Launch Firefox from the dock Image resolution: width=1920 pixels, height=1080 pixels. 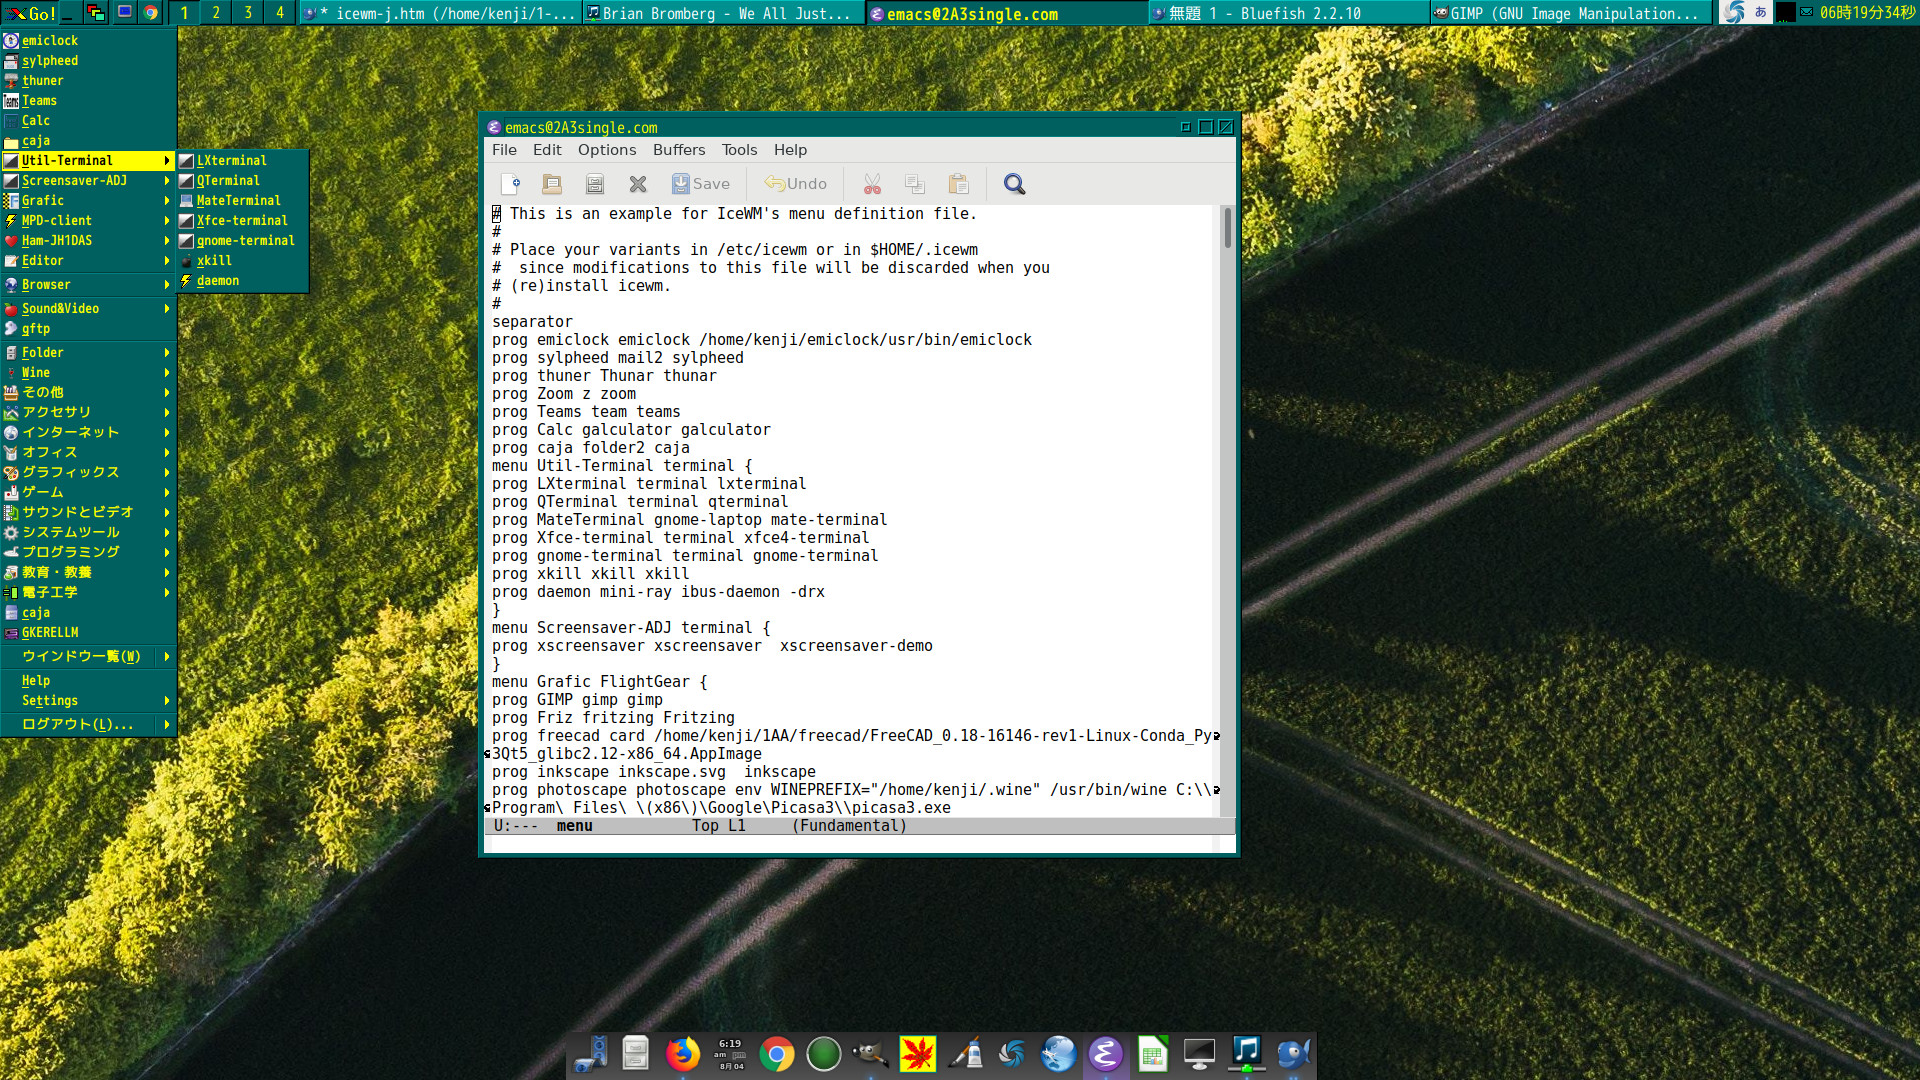pyautogui.click(x=683, y=1054)
